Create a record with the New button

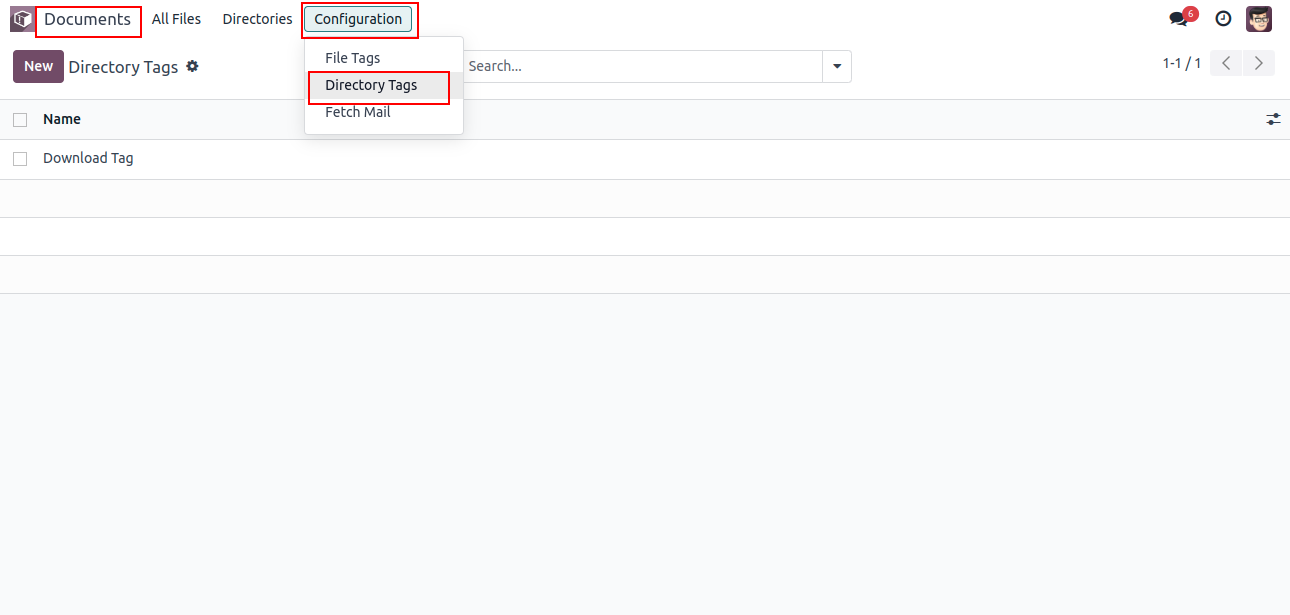[38, 67]
